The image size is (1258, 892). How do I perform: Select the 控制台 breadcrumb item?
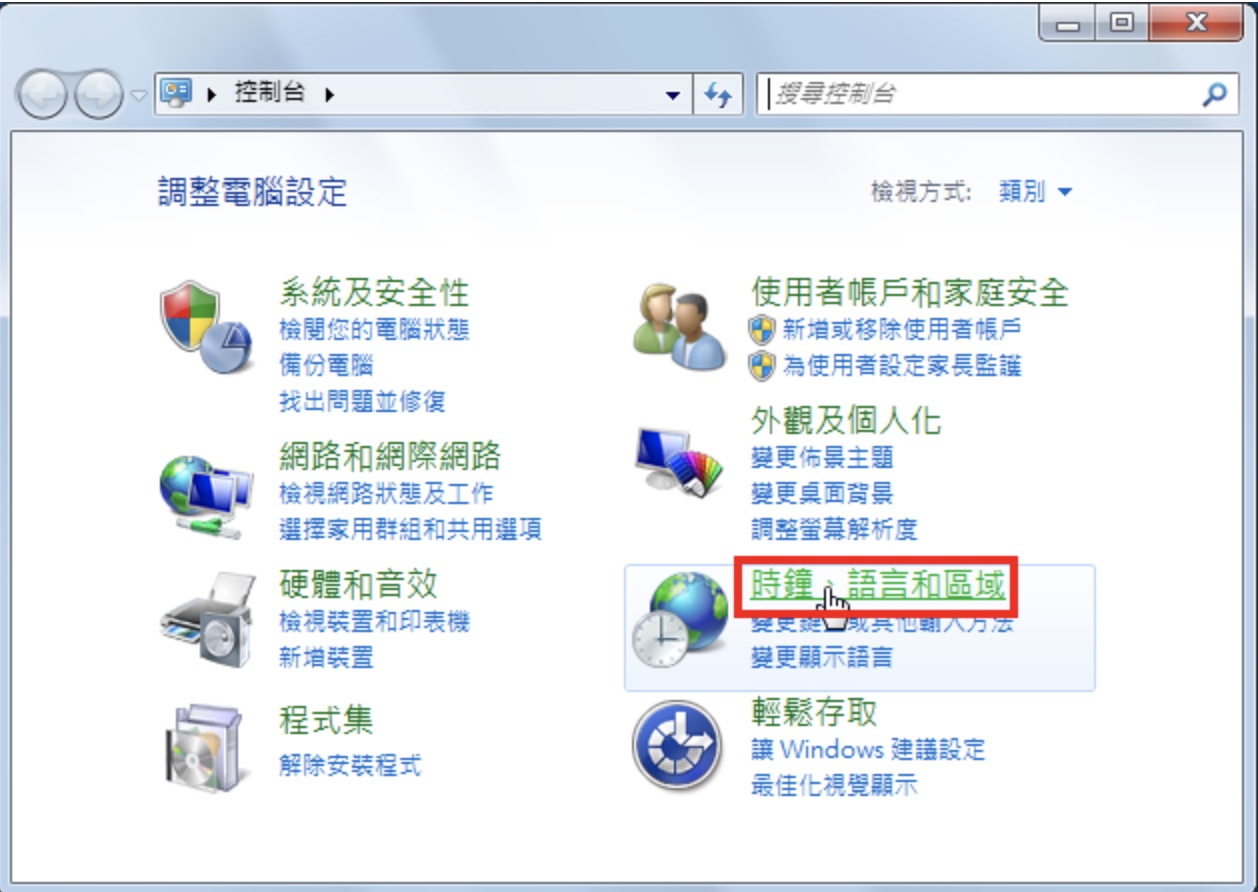click(269, 94)
